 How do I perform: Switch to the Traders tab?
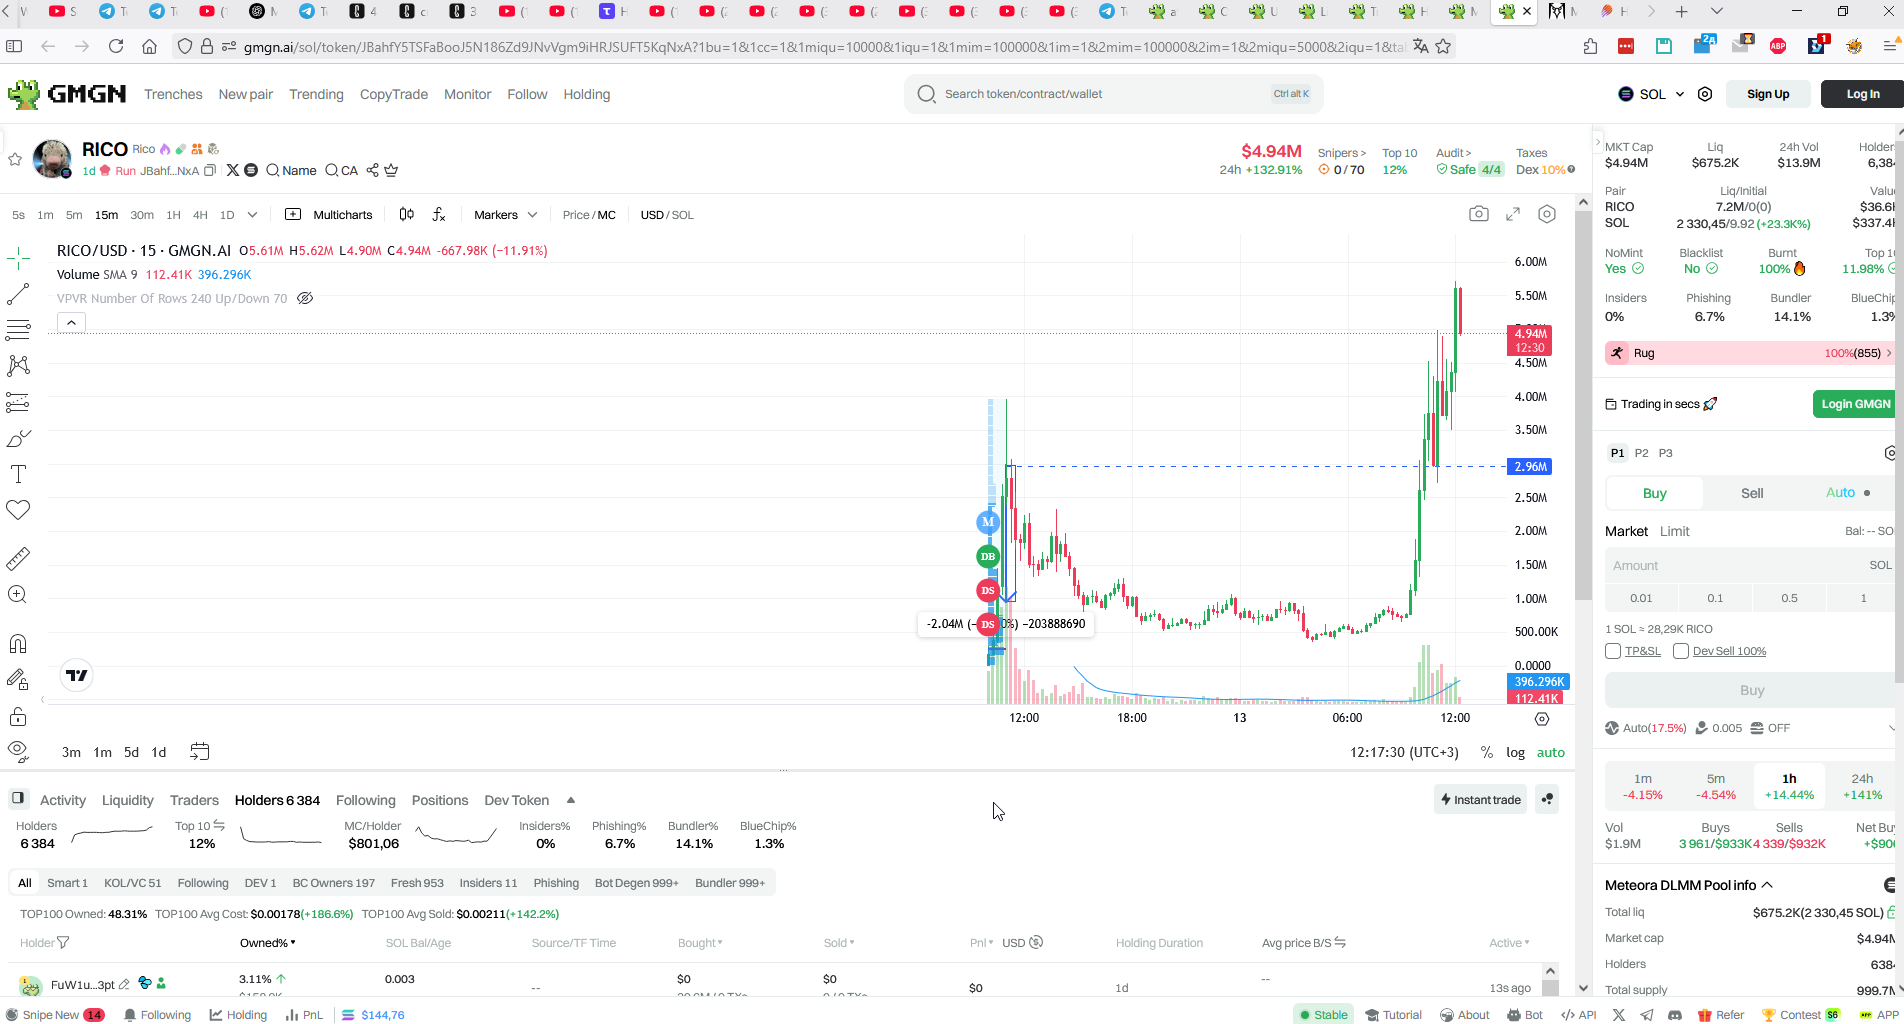coord(194,800)
